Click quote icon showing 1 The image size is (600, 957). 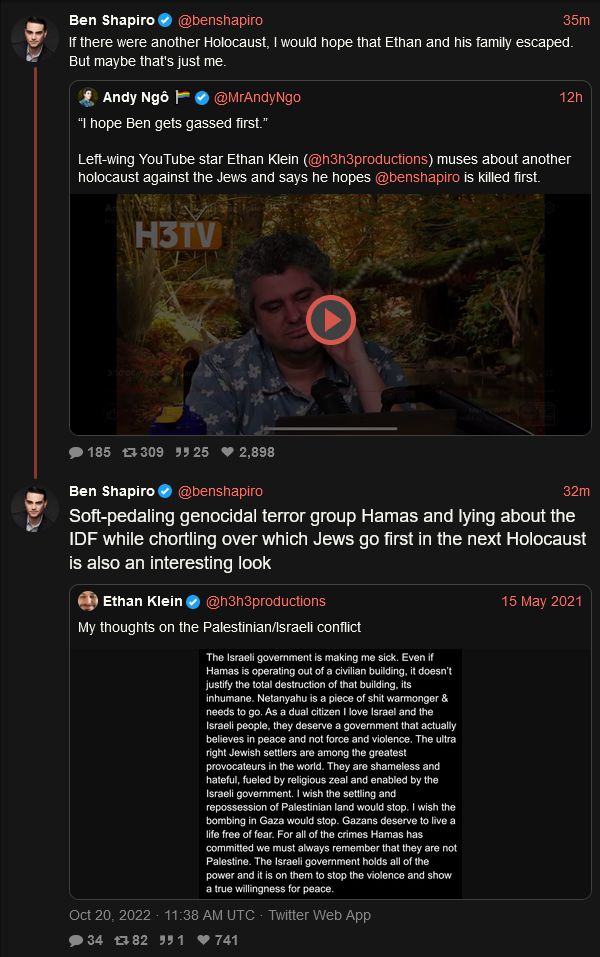click(166, 940)
